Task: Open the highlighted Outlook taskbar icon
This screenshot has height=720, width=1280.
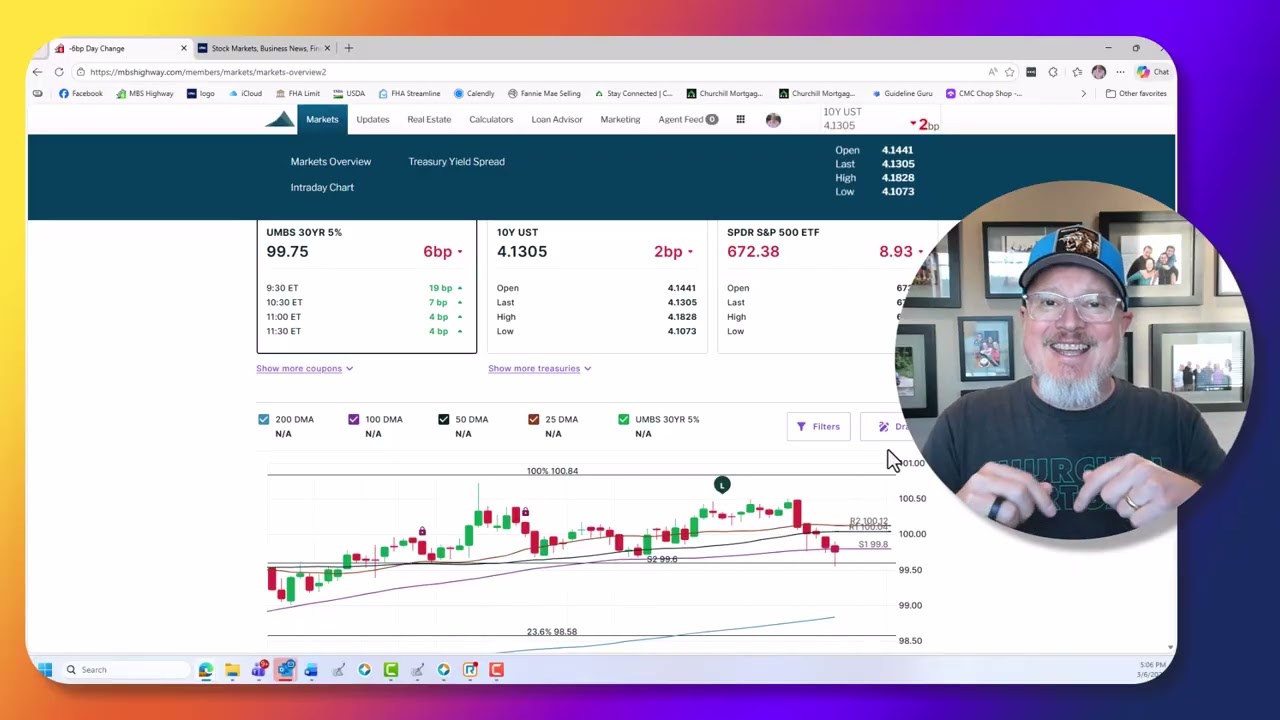Action: (x=285, y=670)
